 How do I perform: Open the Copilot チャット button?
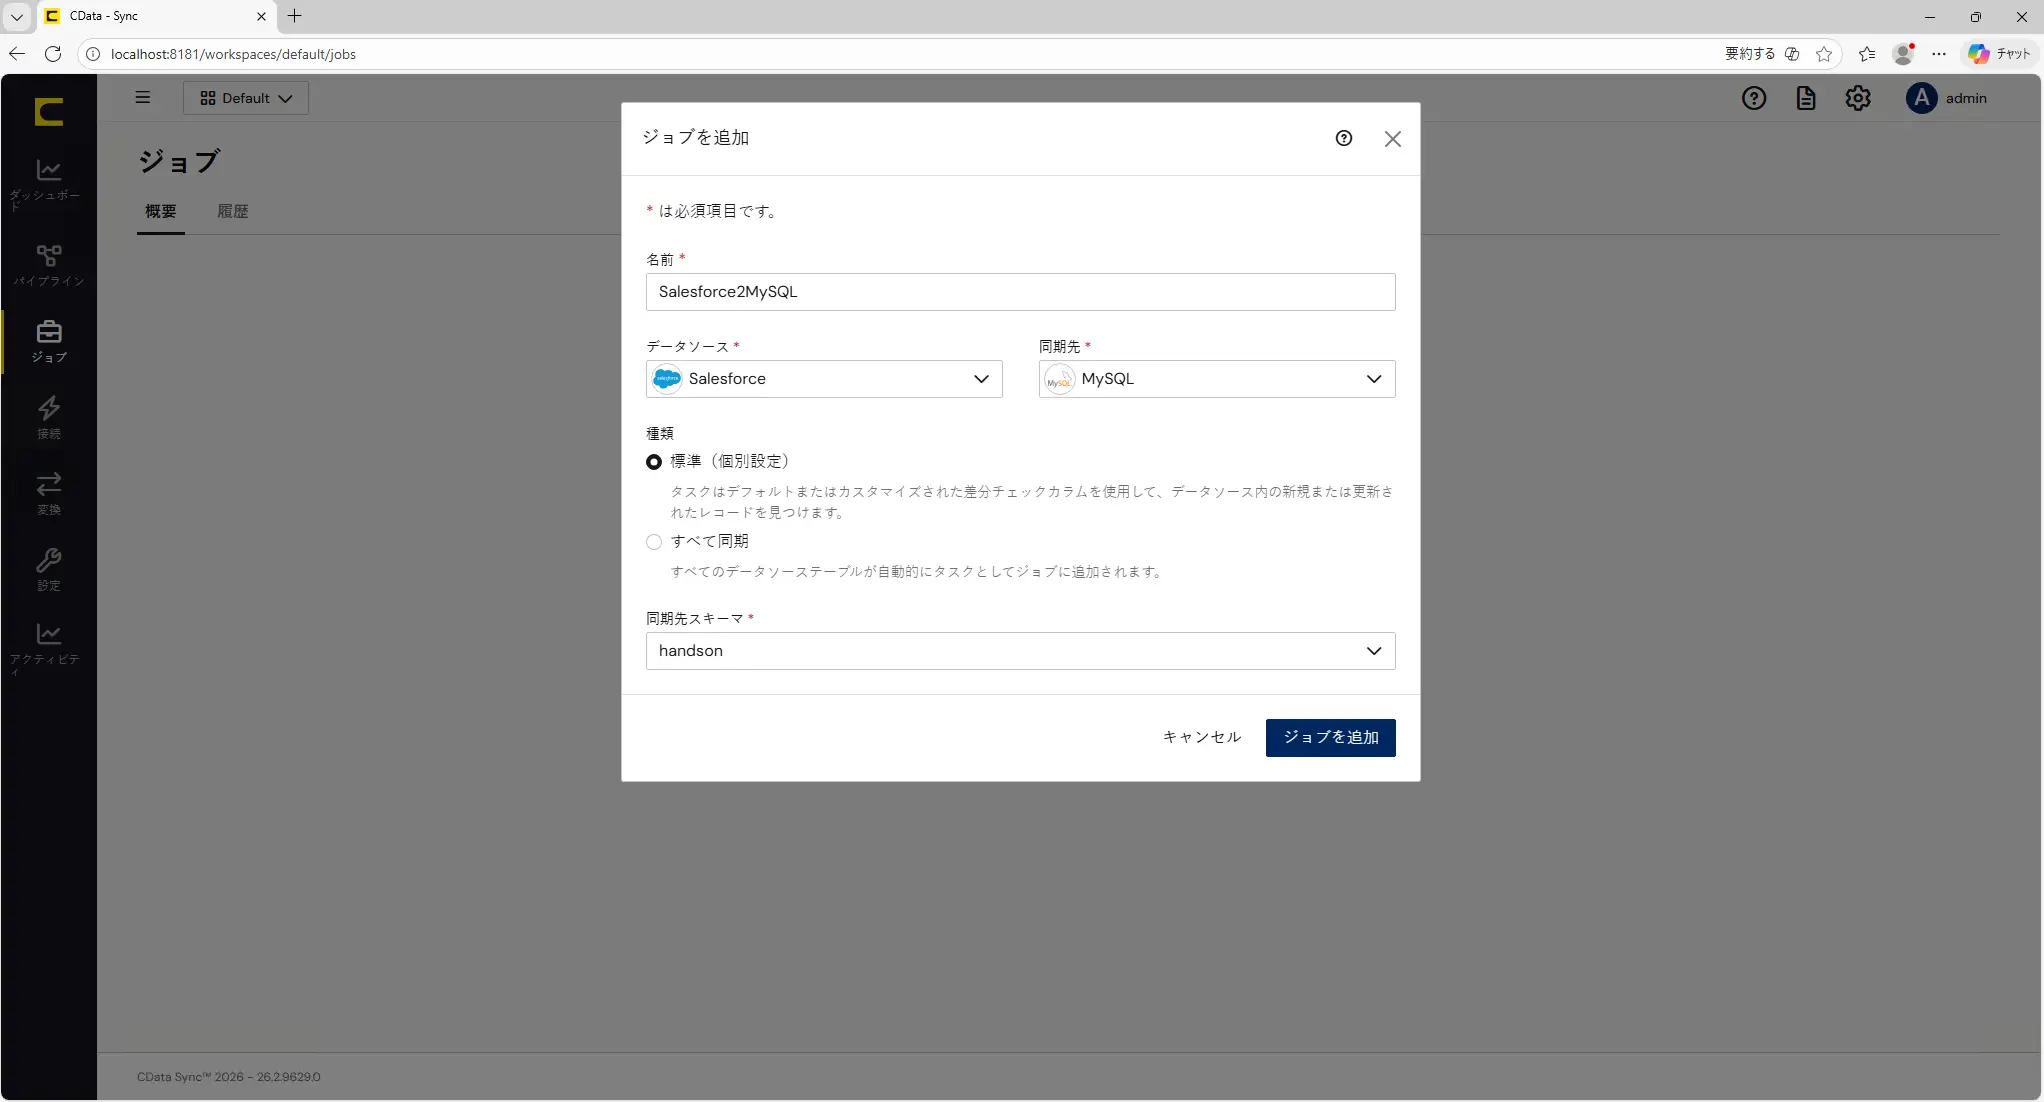[1999, 54]
